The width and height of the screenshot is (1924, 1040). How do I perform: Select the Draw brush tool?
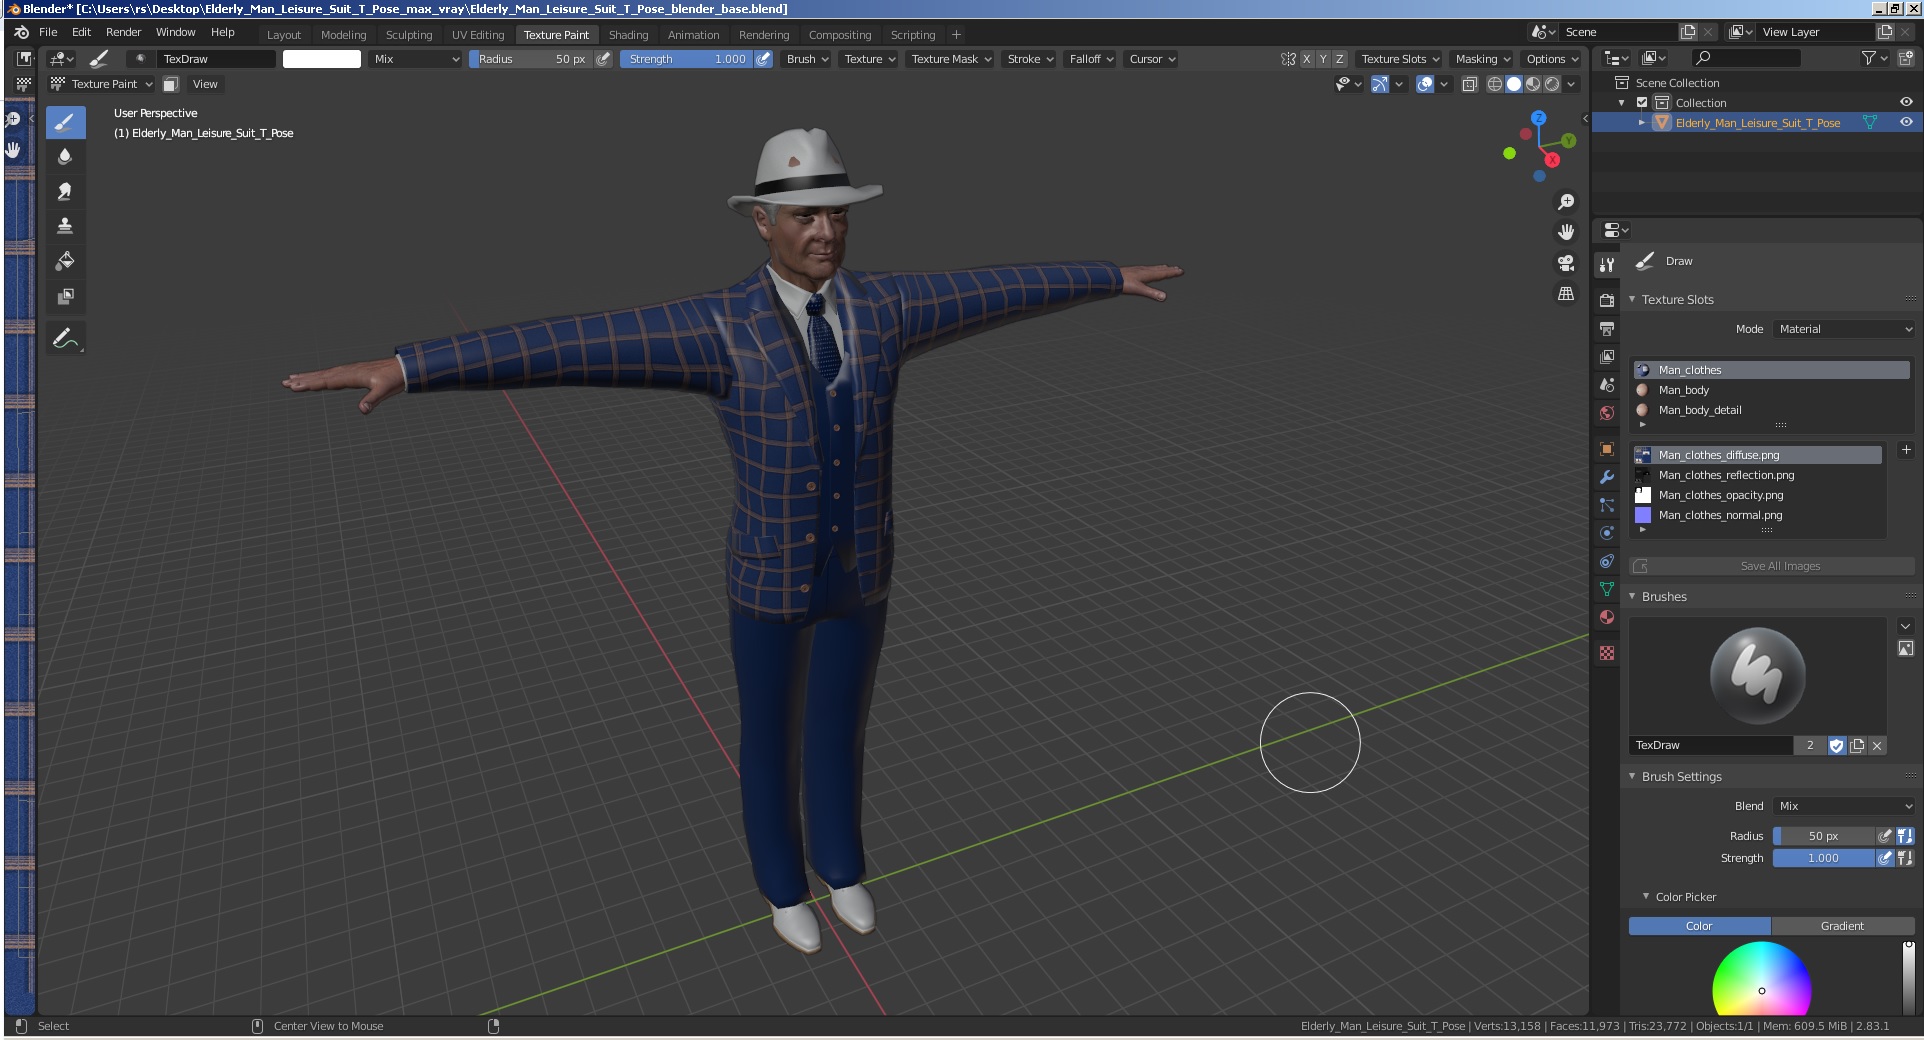[x=65, y=123]
